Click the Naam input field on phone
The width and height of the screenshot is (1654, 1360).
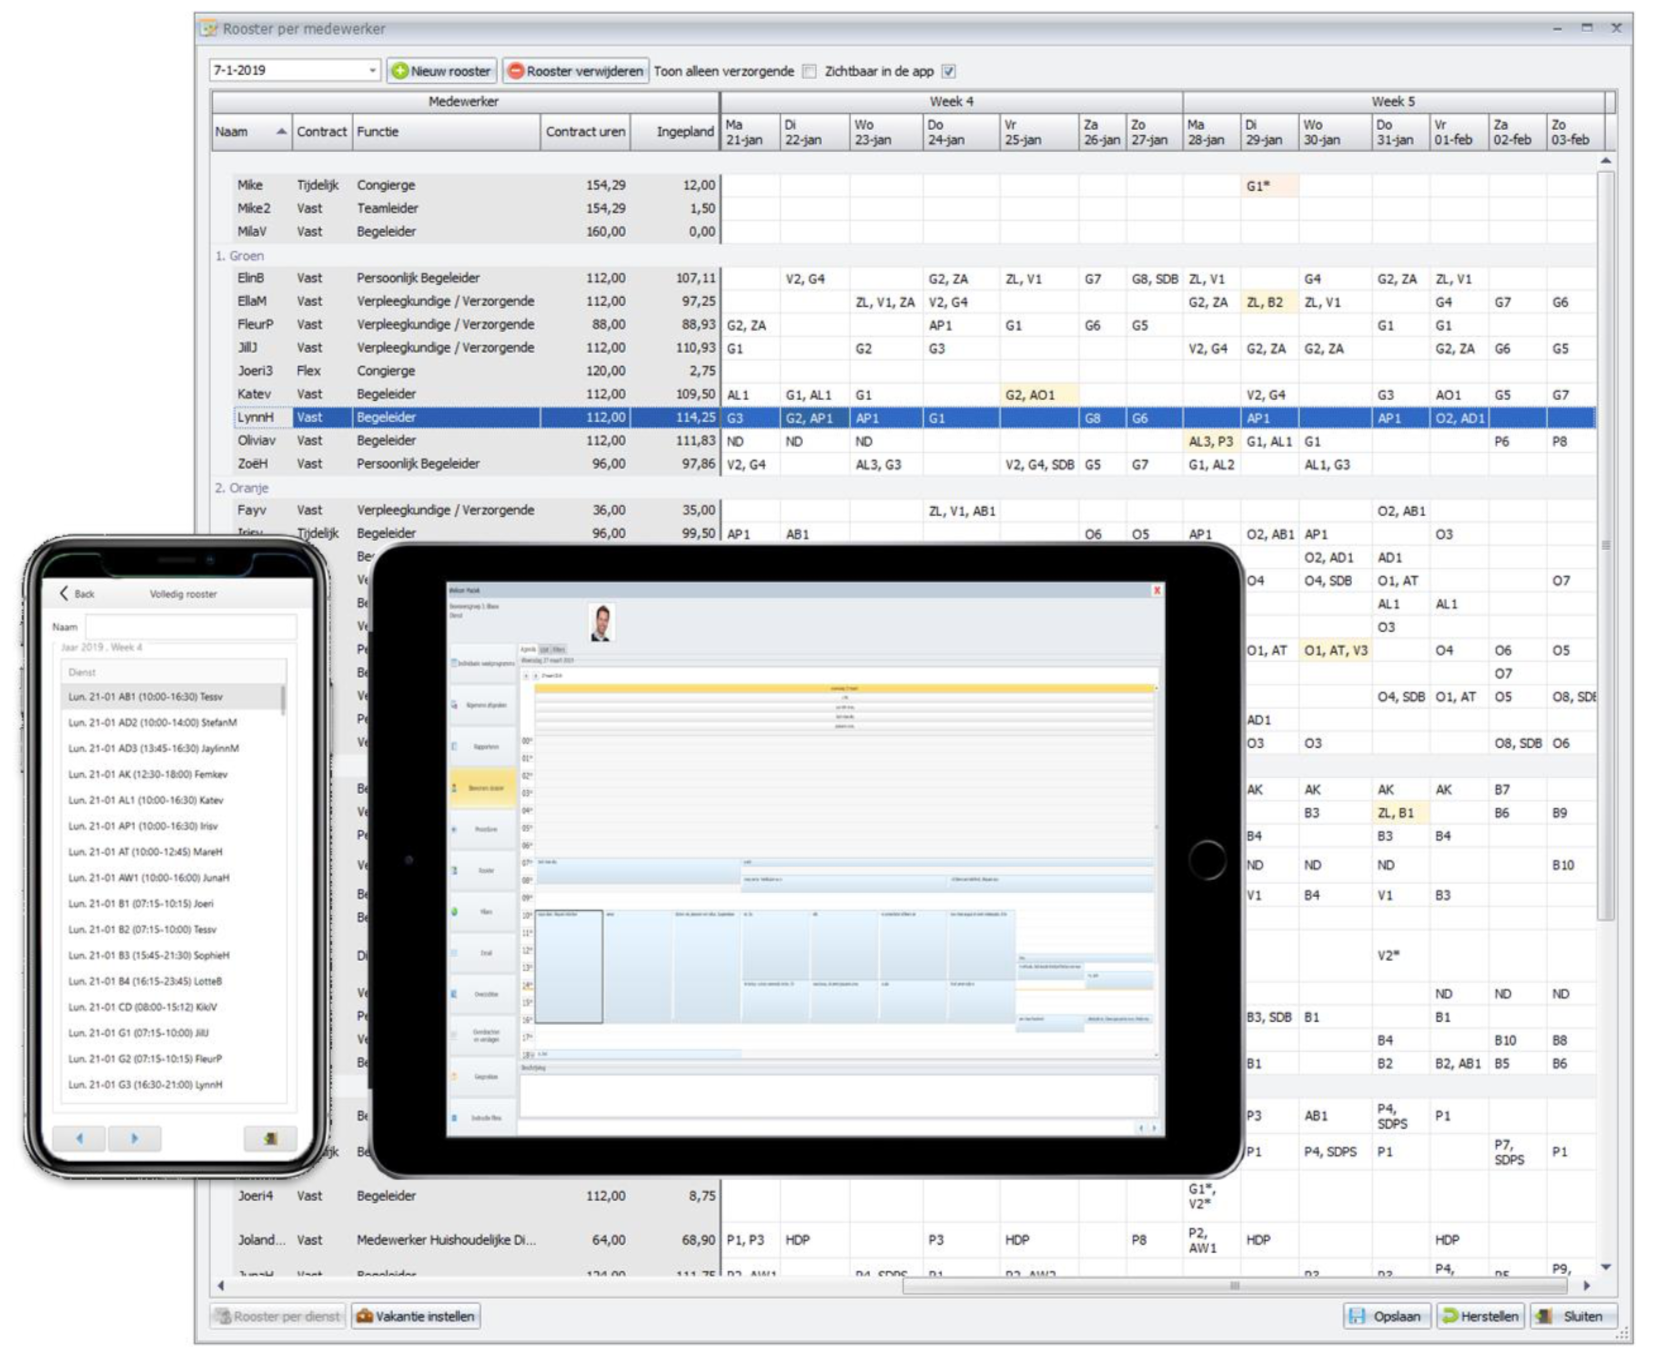coord(190,627)
